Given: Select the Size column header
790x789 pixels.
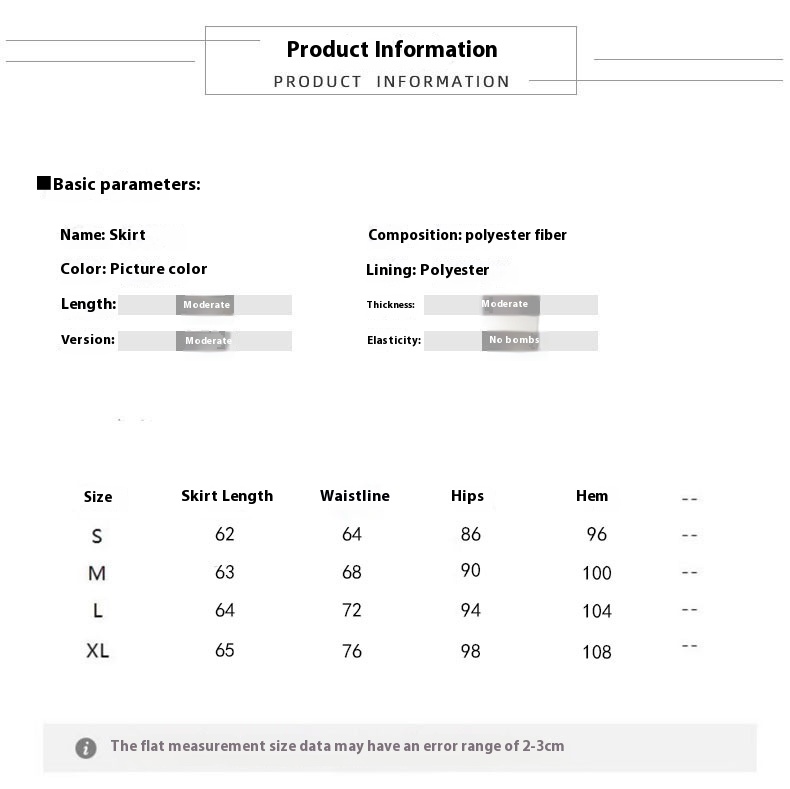Looking at the screenshot, I should (x=98, y=497).
